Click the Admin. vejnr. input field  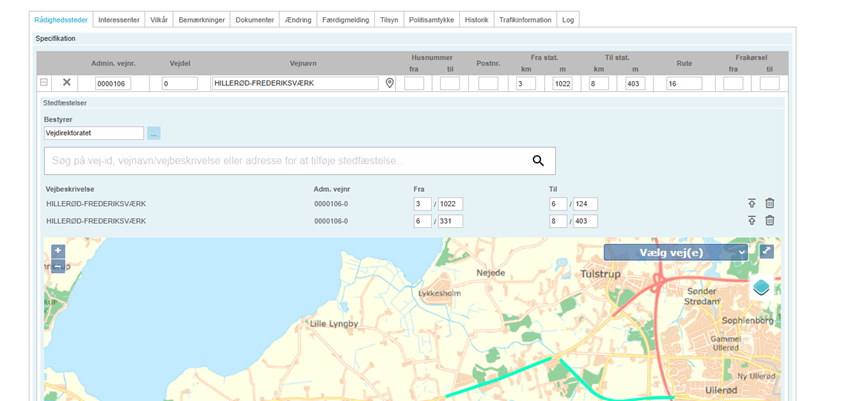(112, 84)
